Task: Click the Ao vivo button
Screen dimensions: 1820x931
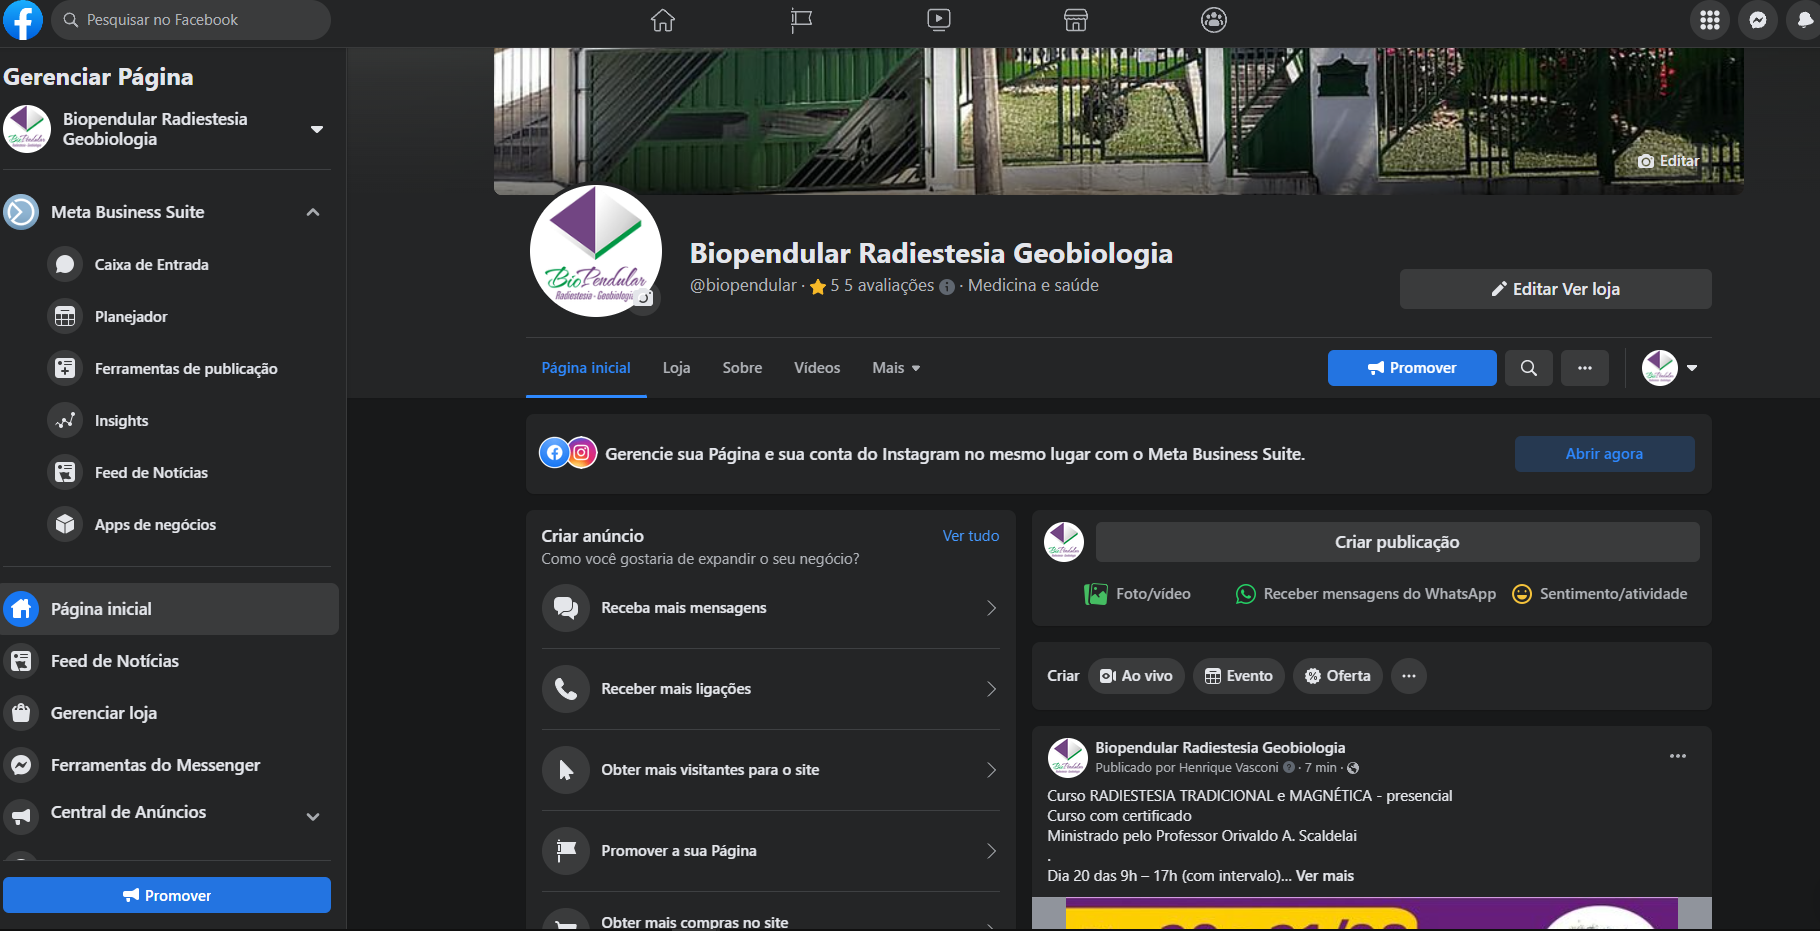Action: 1137,676
